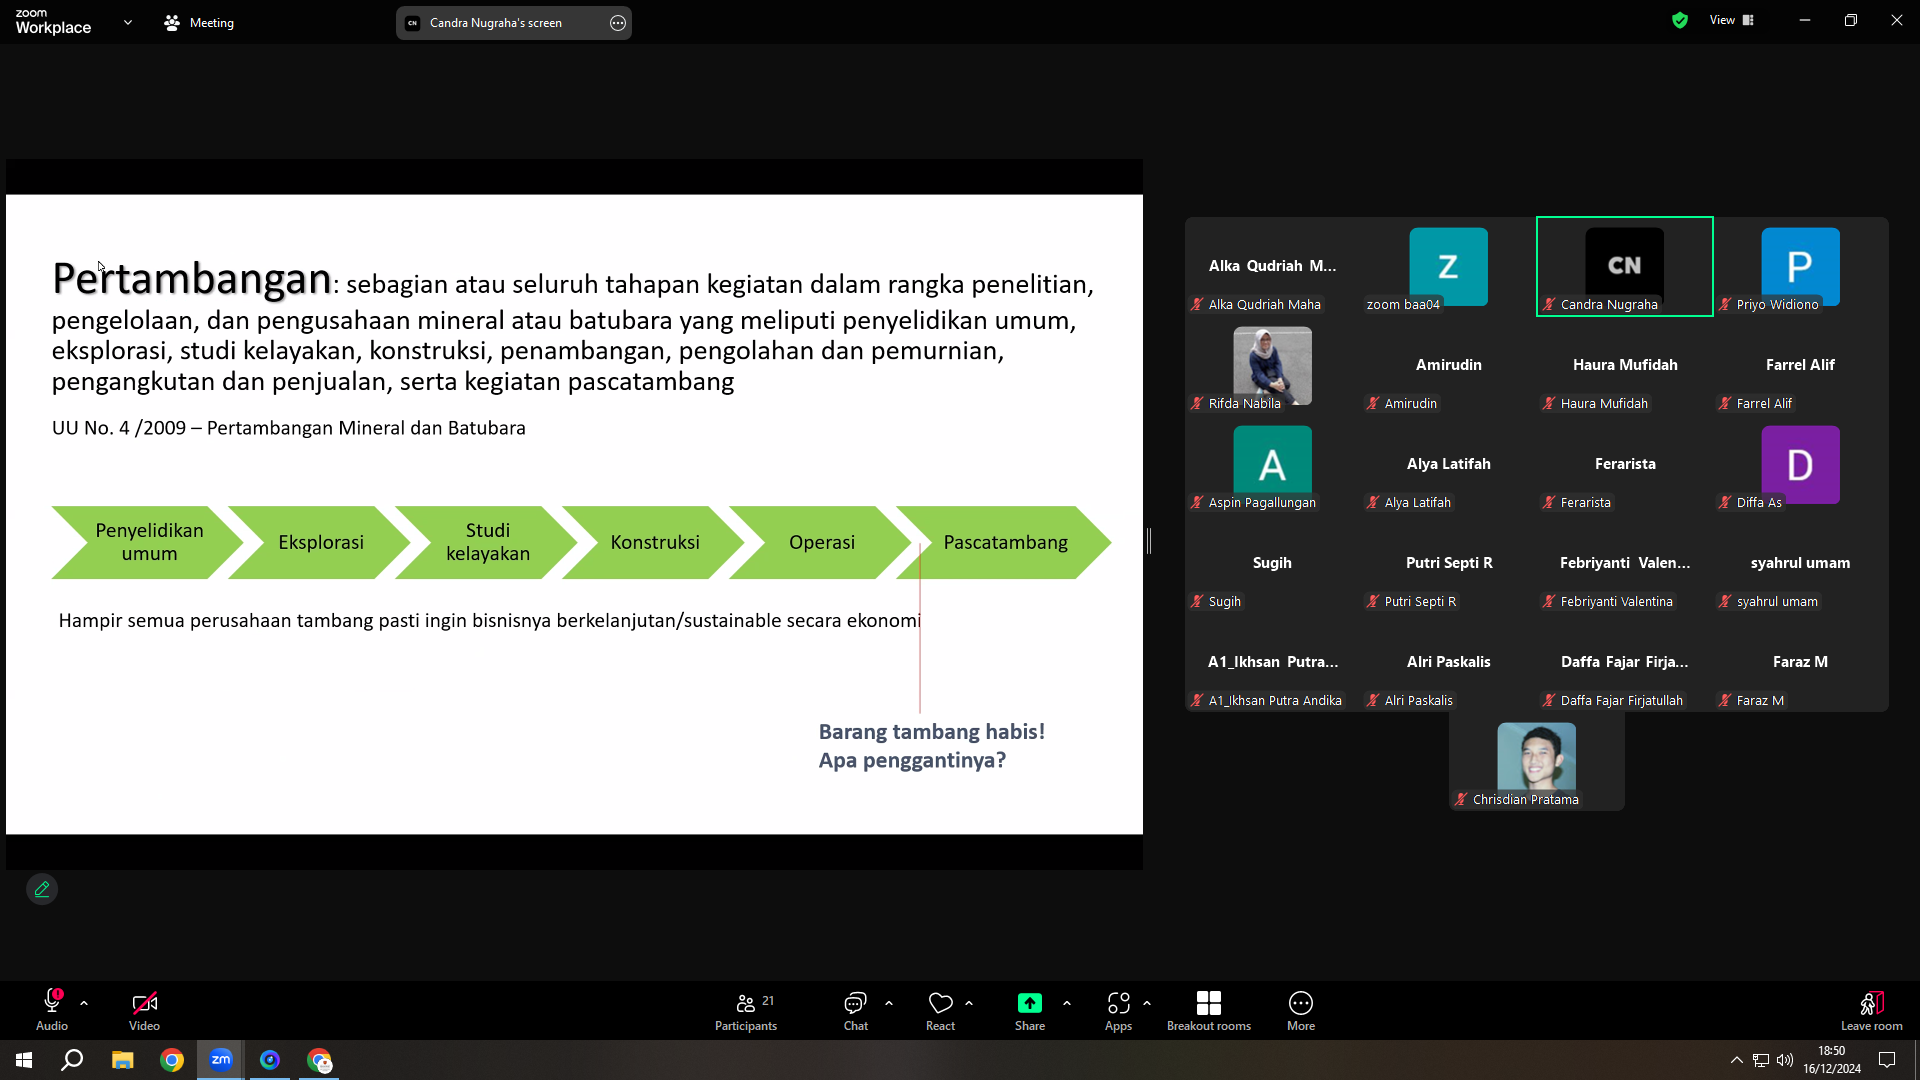Select Chrisdian Pratama video thumbnail
The height and width of the screenshot is (1080, 1920).
point(1536,761)
